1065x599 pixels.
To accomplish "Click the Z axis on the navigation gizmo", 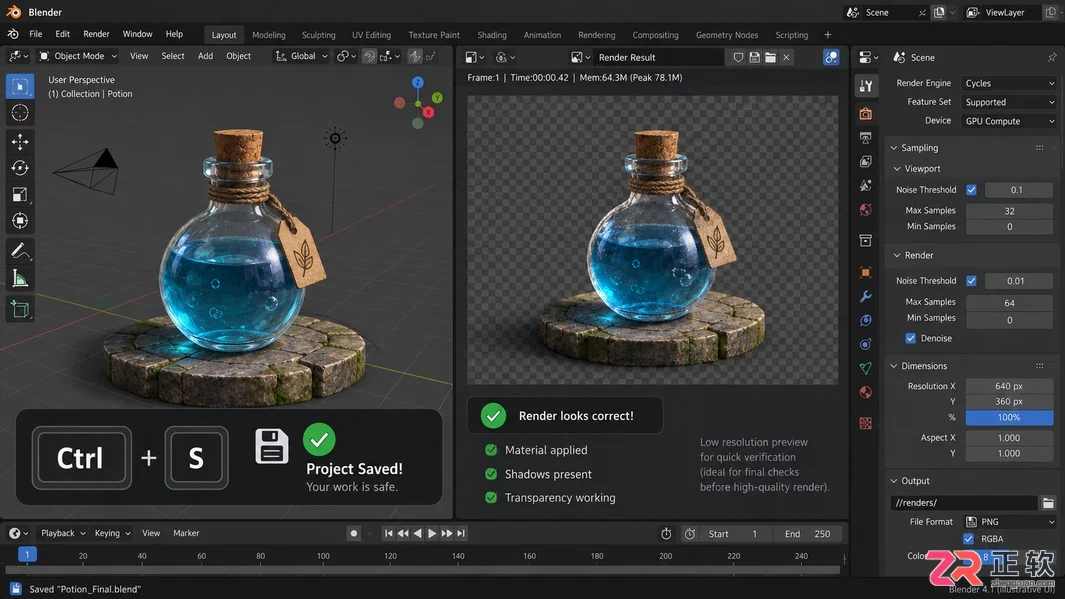I will [x=418, y=82].
